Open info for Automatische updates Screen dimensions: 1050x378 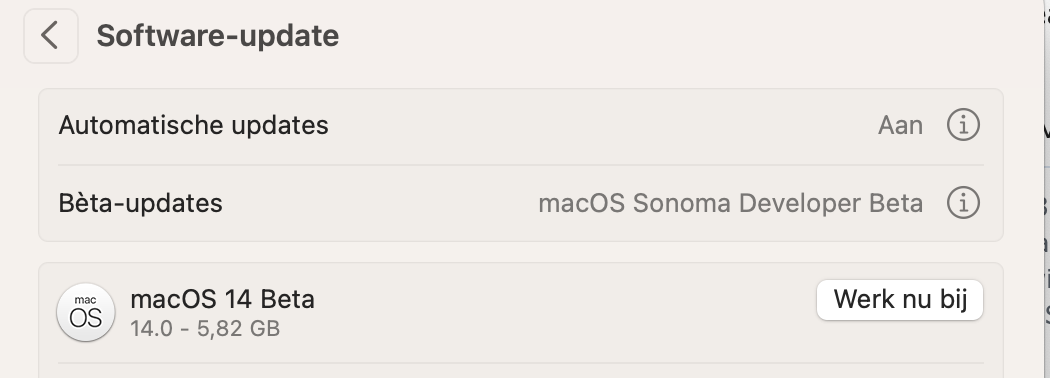[963, 125]
